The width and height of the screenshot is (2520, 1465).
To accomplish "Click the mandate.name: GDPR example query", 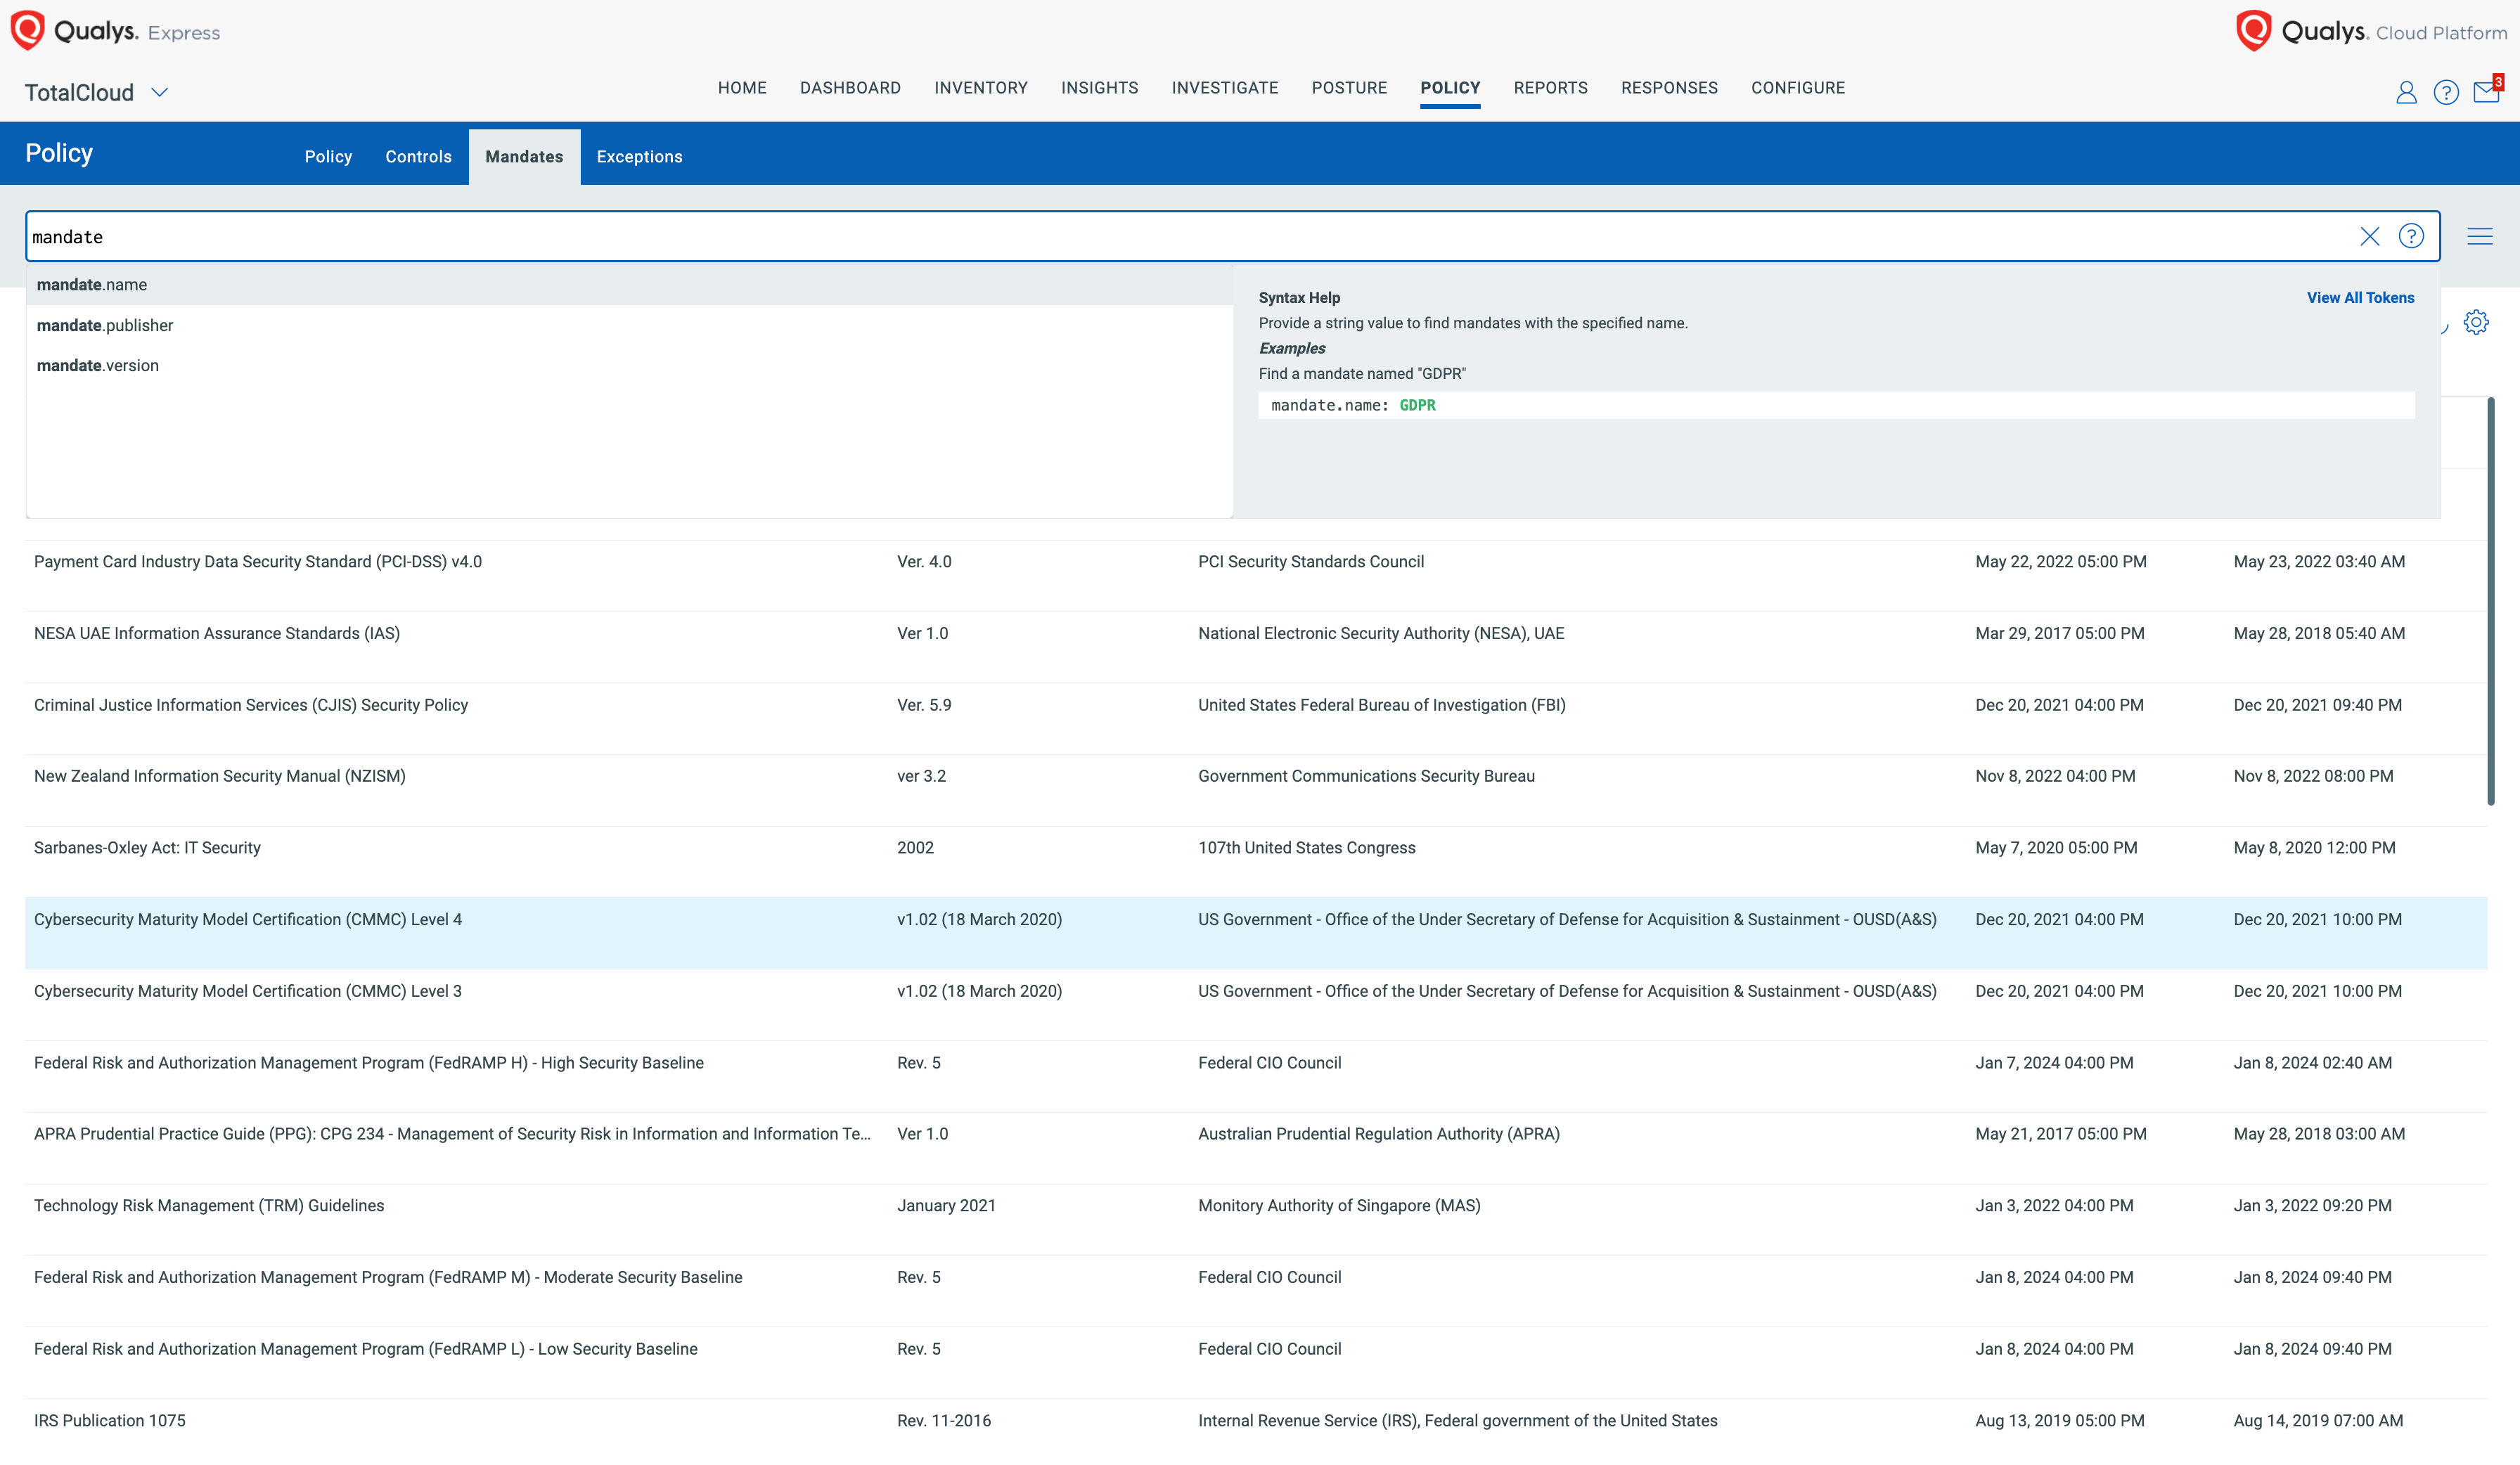I will click(1836, 405).
